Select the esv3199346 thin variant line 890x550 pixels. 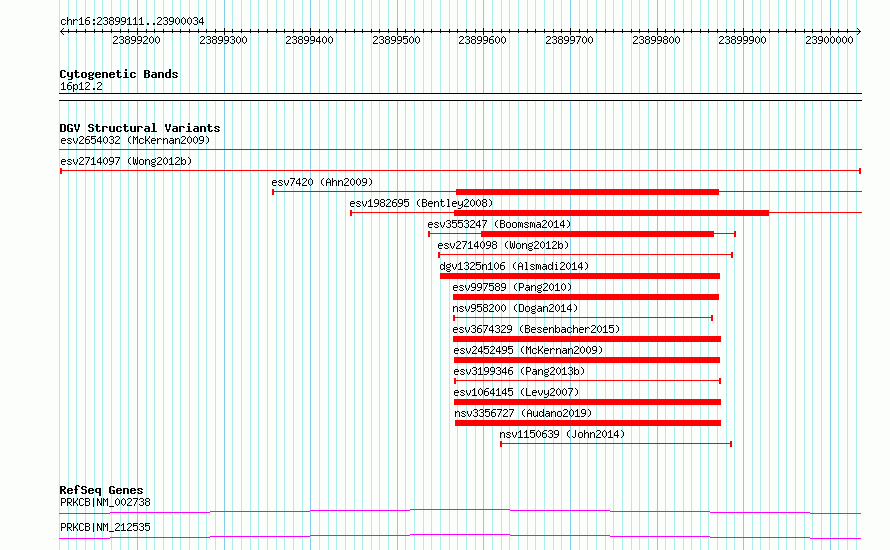tap(587, 381)
